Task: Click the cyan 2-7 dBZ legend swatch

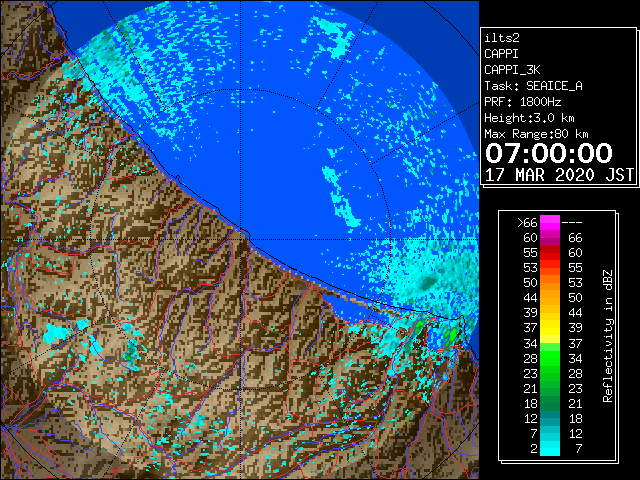Action: [550, 448]
